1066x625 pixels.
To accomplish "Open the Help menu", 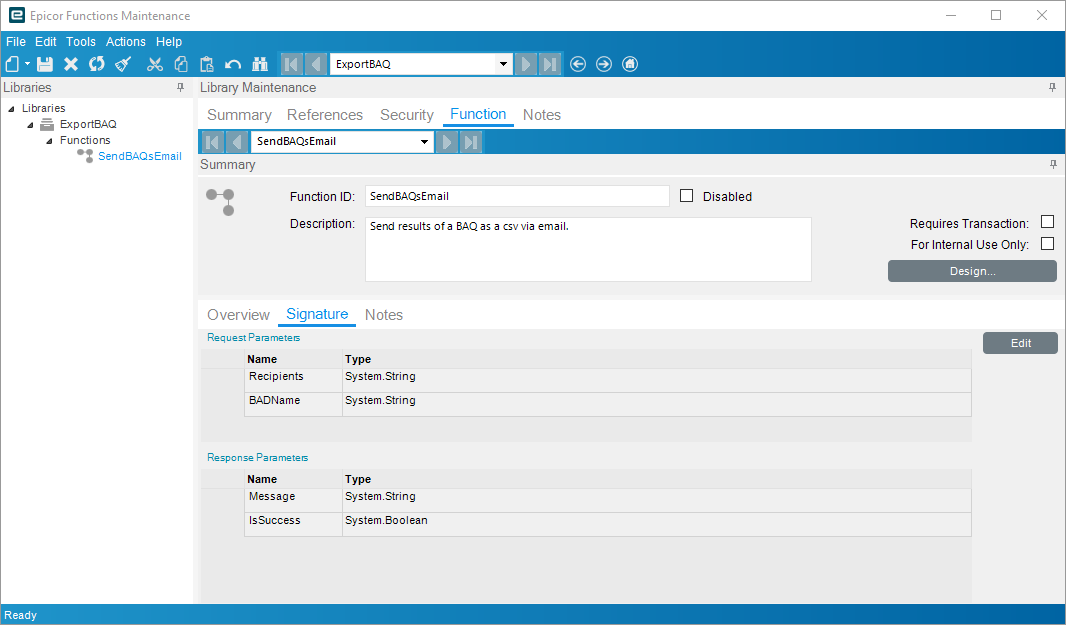I will pyautogui.click(x=169, y=41).
